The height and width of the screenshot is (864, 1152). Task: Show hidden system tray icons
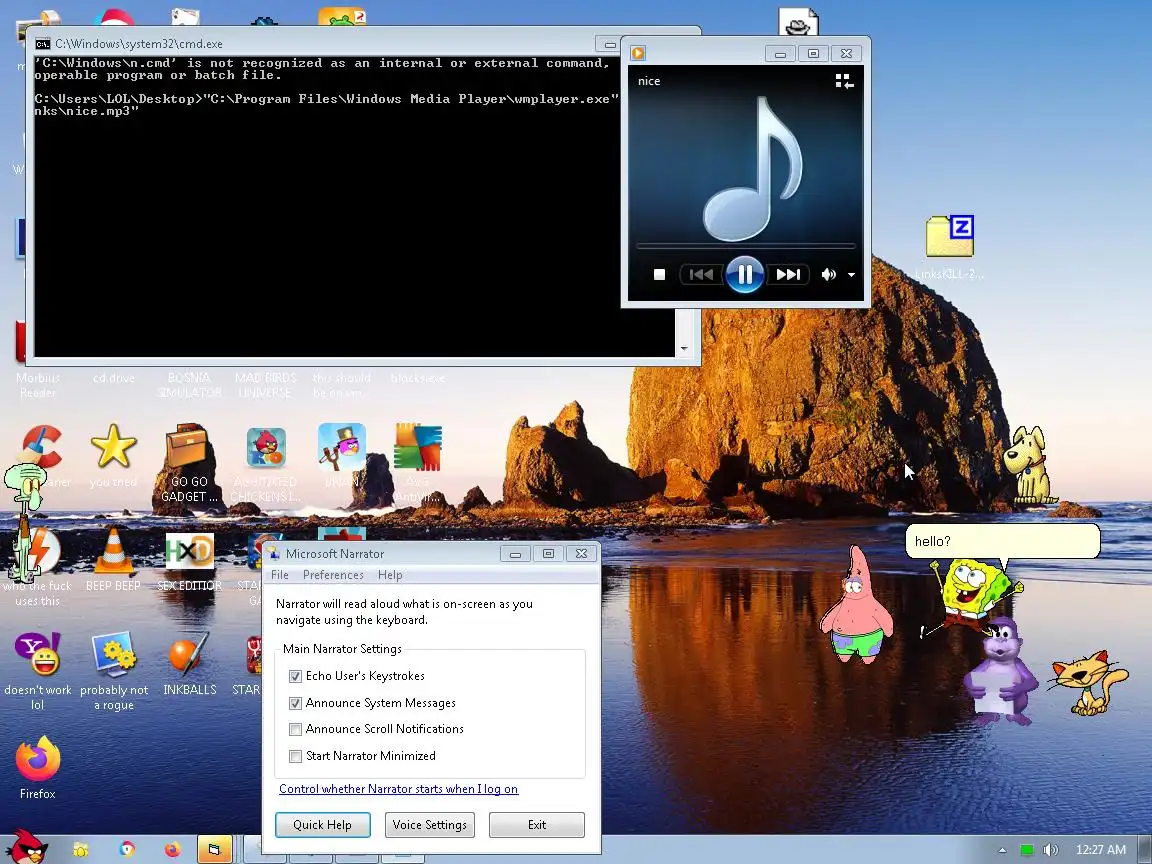(x=1002, y=850)
